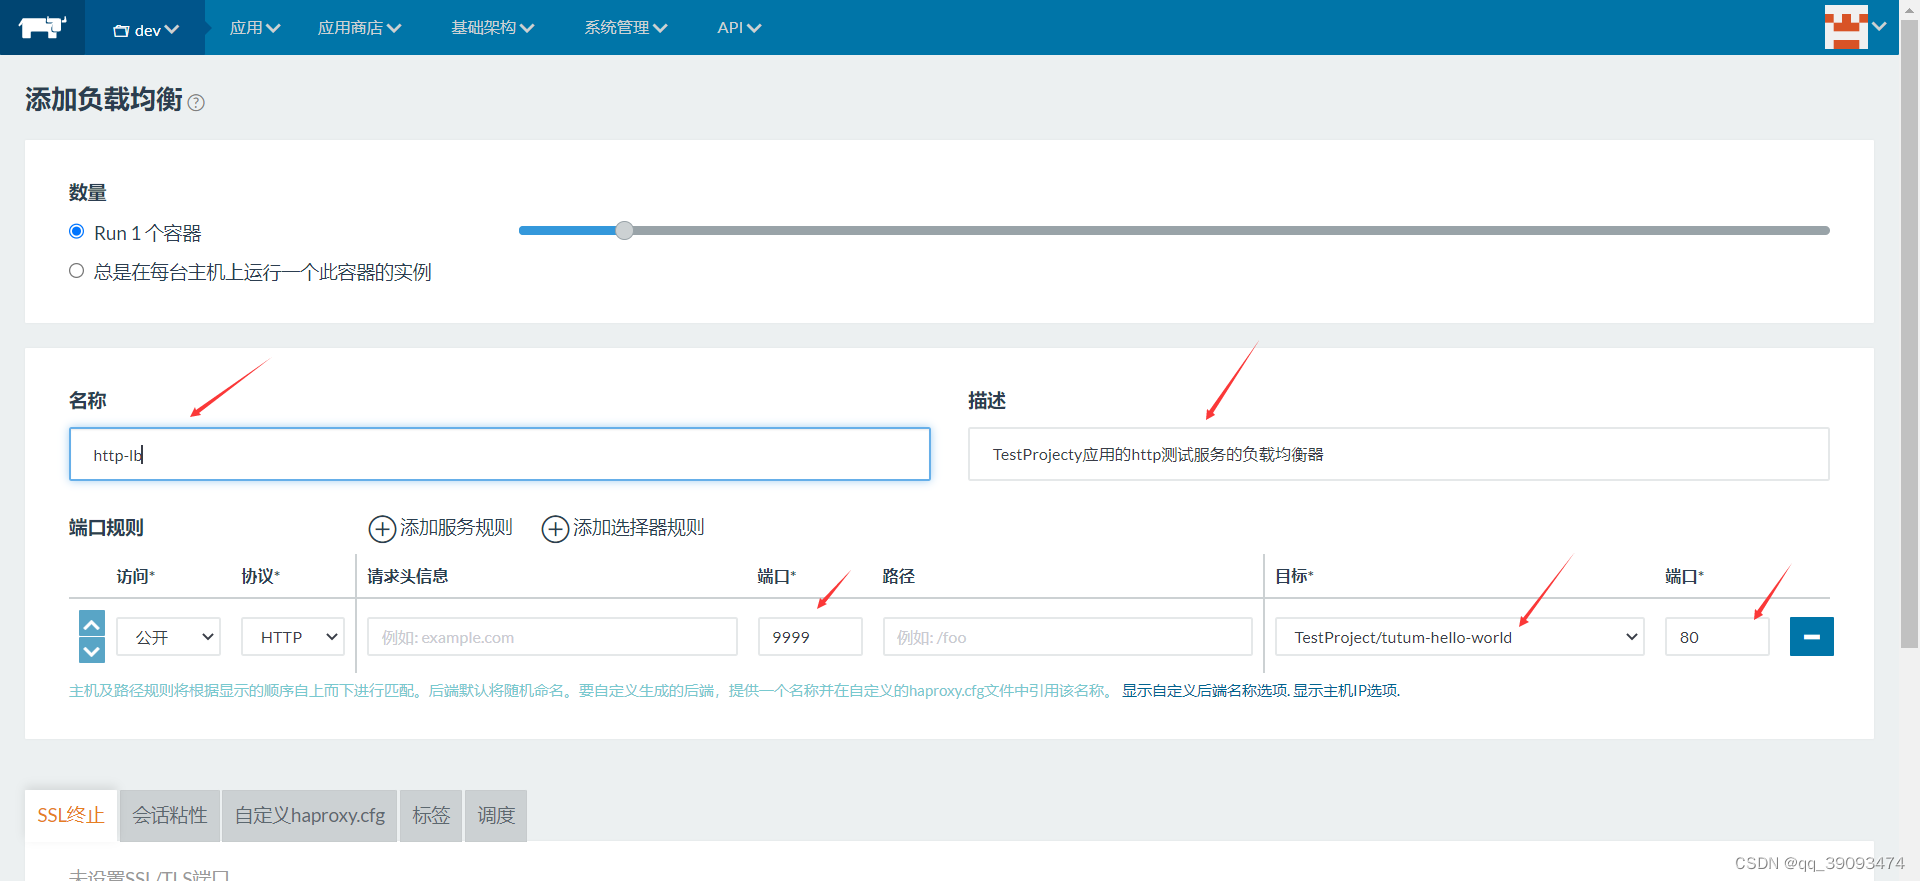
Task: Remove the port rule with minus button
Action: tap(1811, 637)
